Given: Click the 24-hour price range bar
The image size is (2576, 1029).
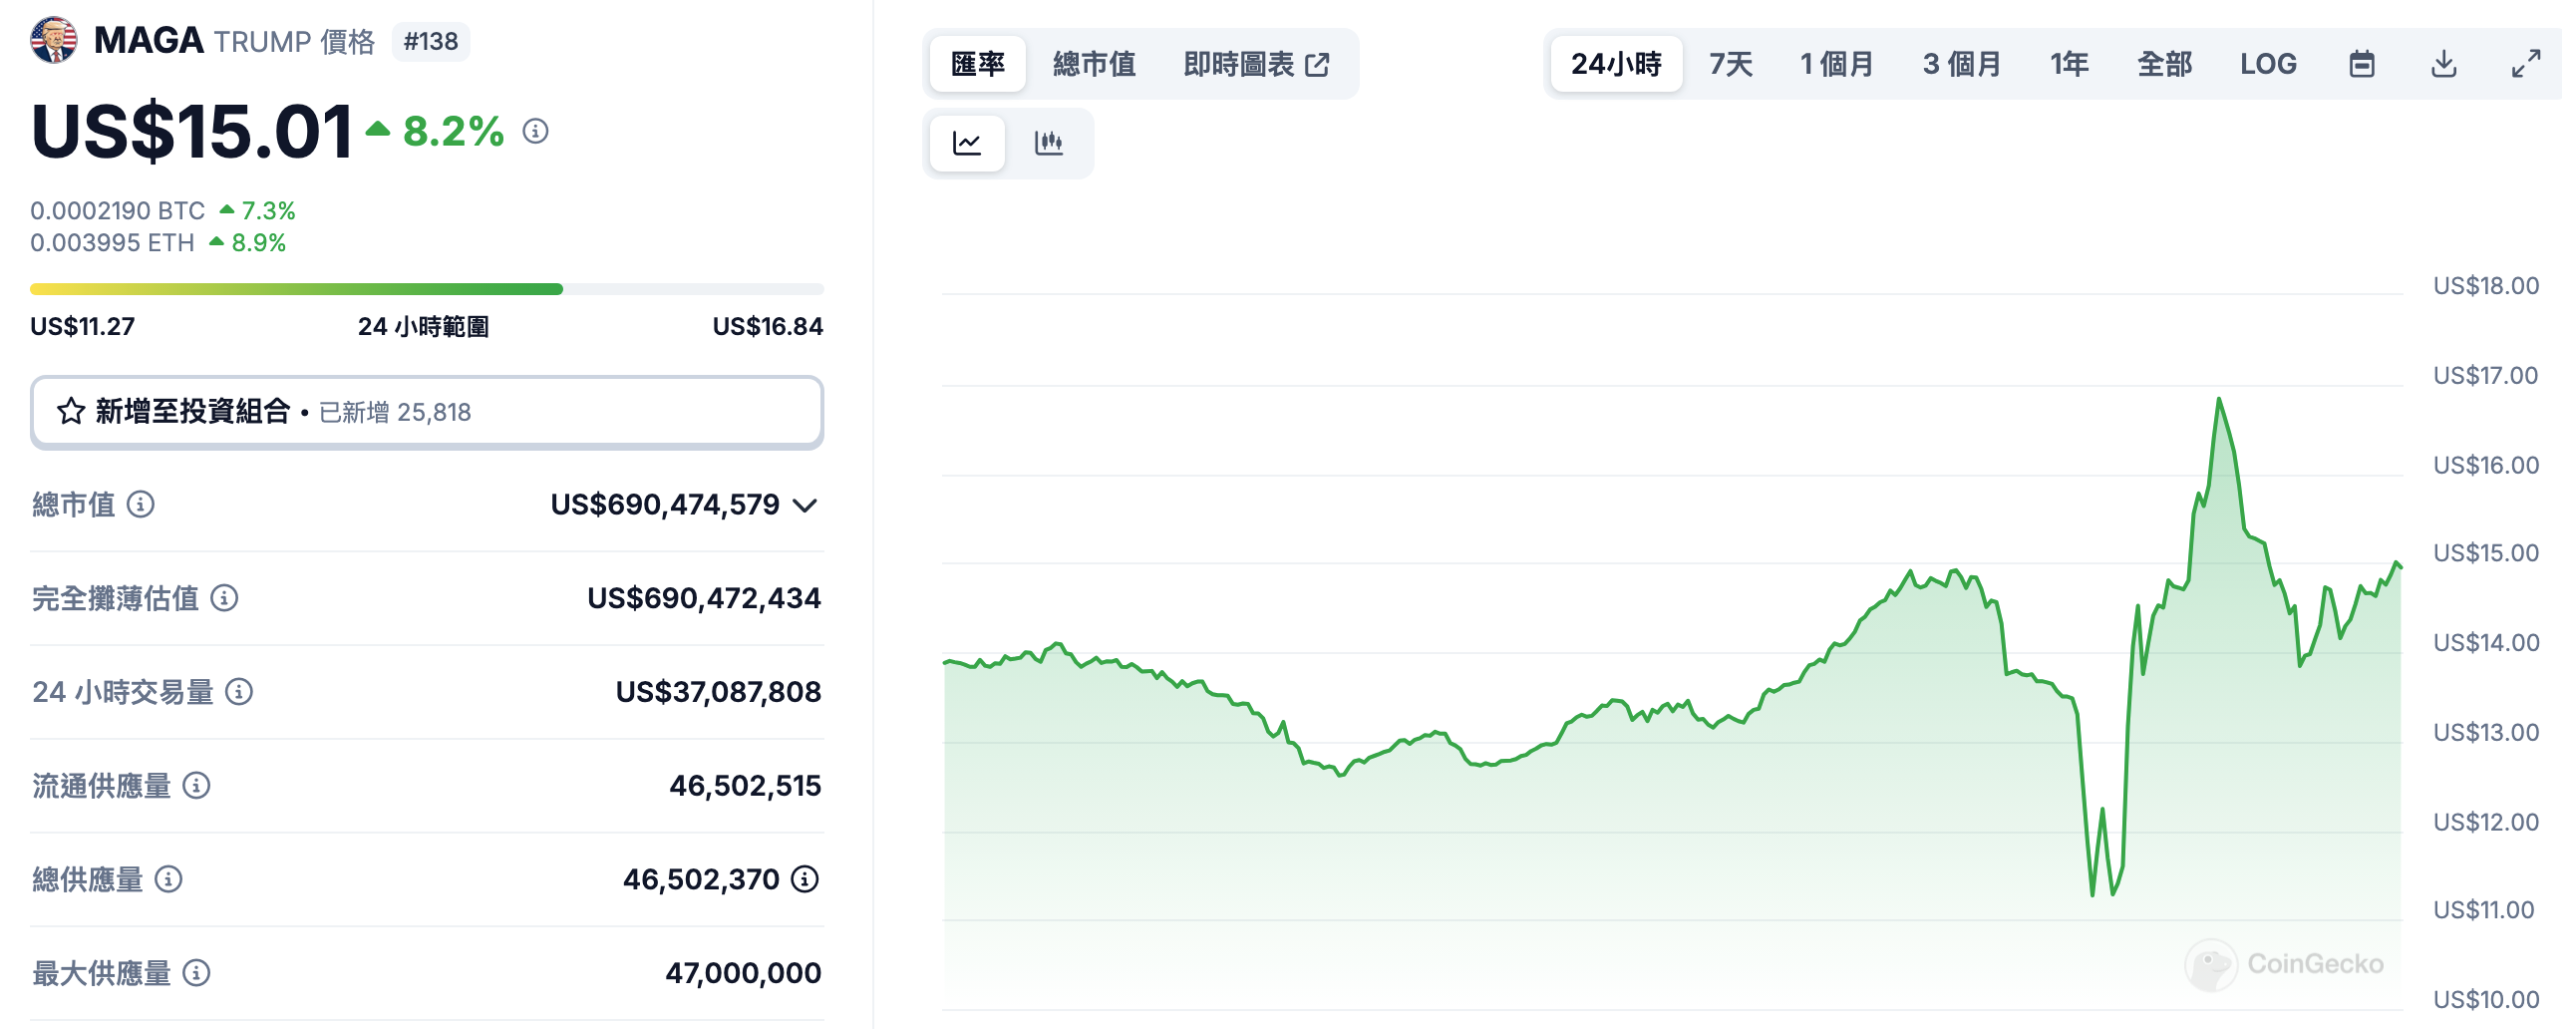Looking at the screenshot, I should pyautogui.click(x=427, y=289).
